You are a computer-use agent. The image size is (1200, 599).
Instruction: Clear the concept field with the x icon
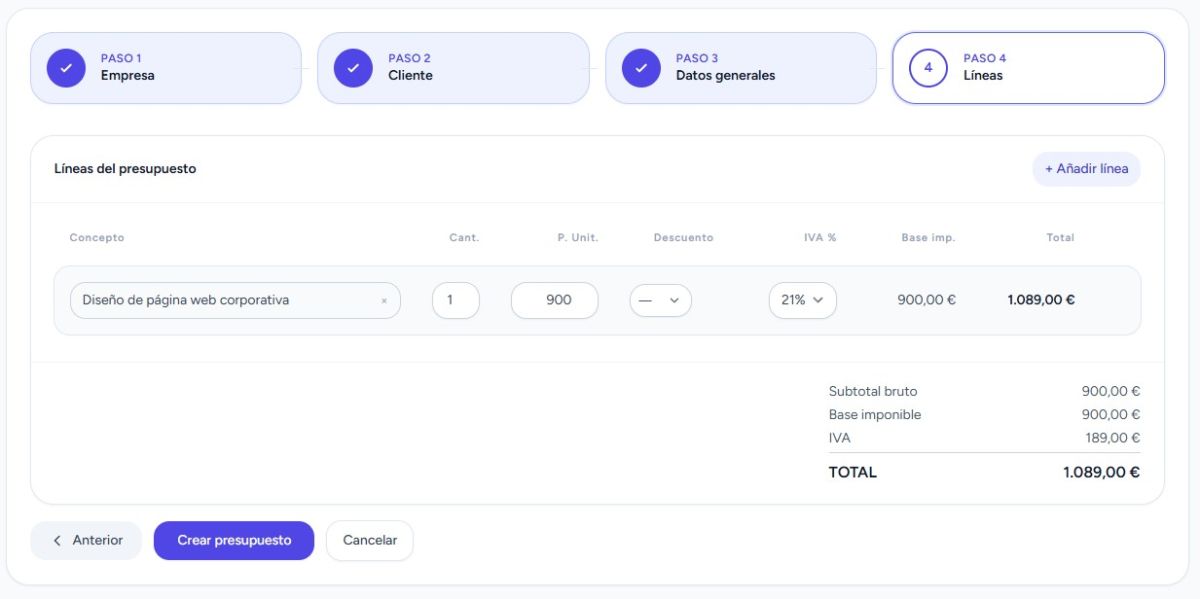[x=384, y=301]
